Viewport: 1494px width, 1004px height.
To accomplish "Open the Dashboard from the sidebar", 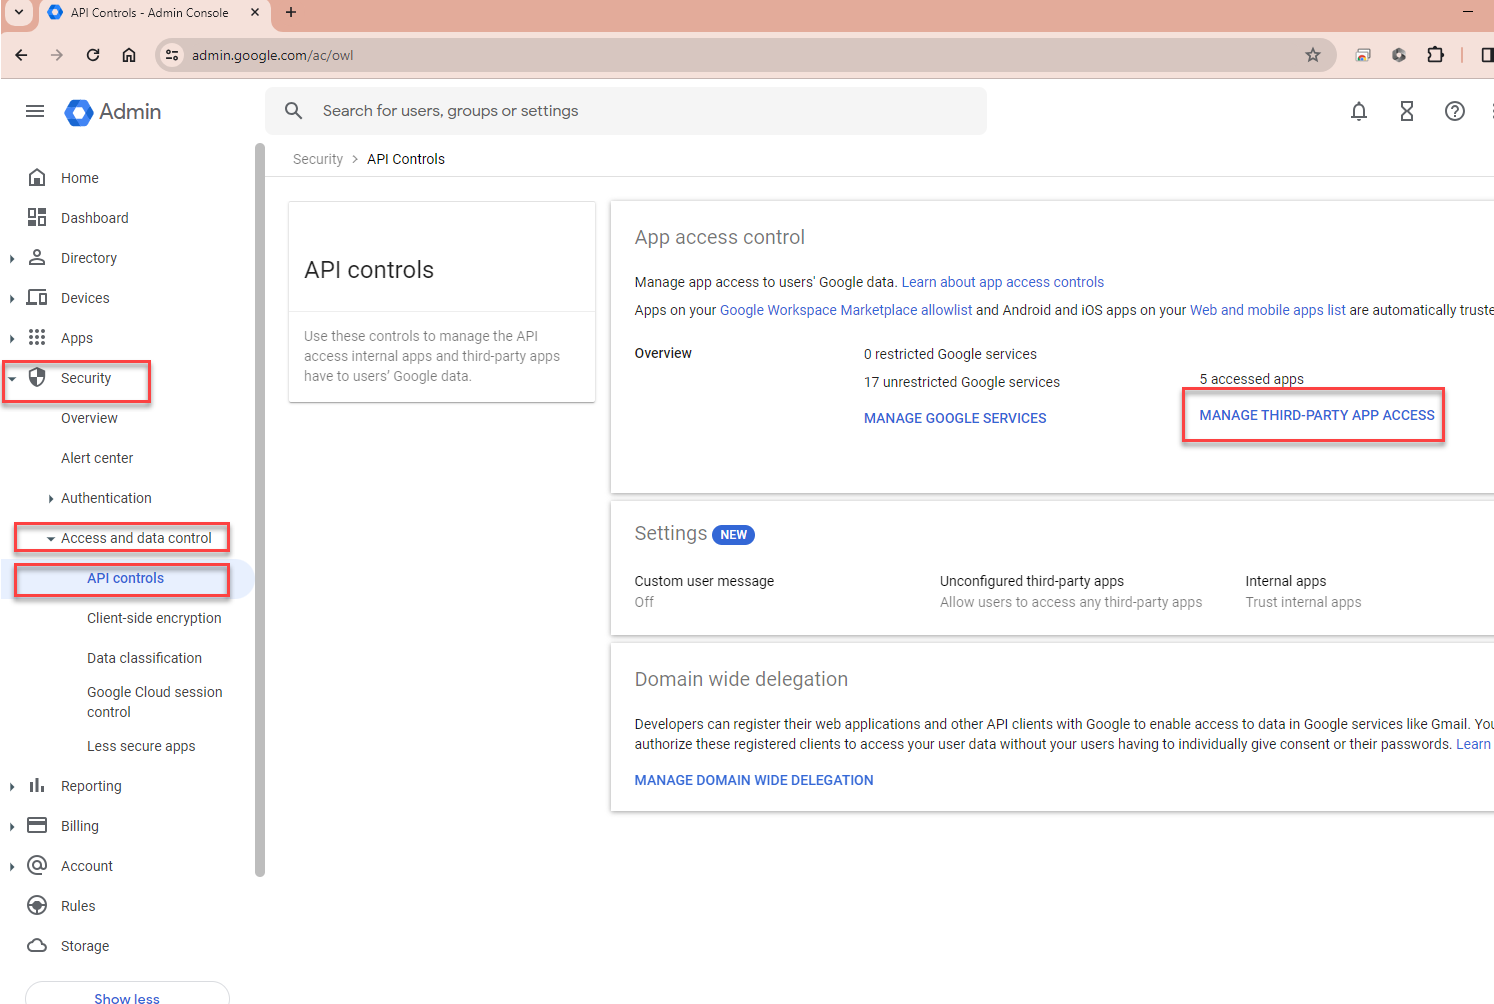I will [x=94, y=217].
